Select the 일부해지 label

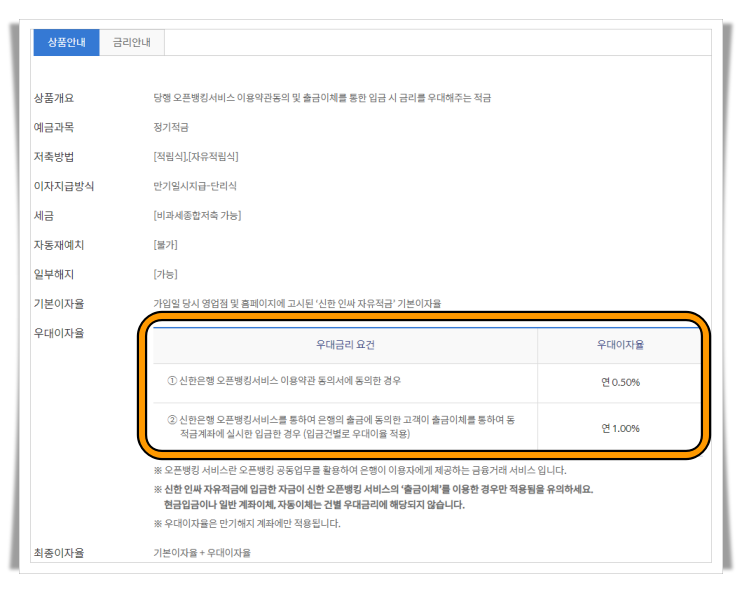[x=53, y=274]
